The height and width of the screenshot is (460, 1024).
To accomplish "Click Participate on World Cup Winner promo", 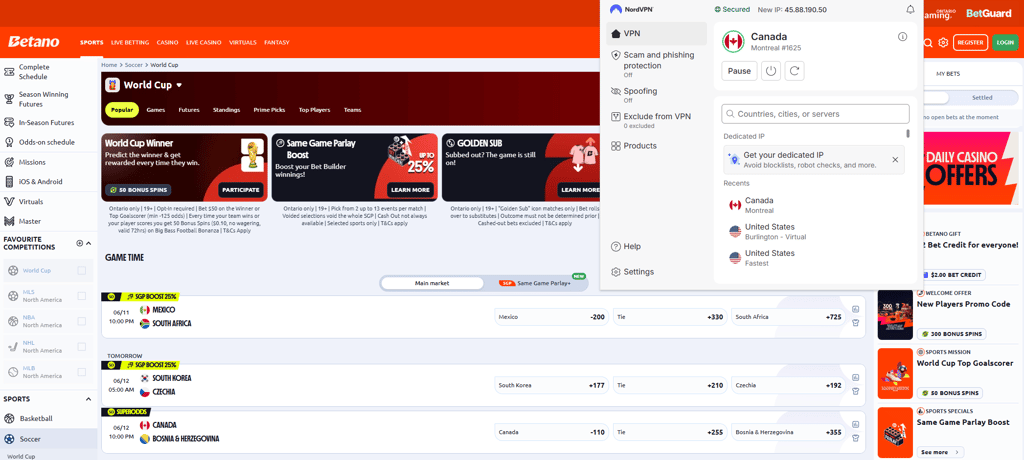I will (241, 190).
